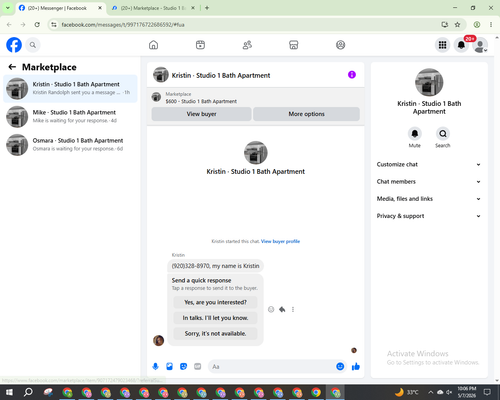Show hidden system tray icons
This screenshot has width=500, height=400.
[430, 392]
